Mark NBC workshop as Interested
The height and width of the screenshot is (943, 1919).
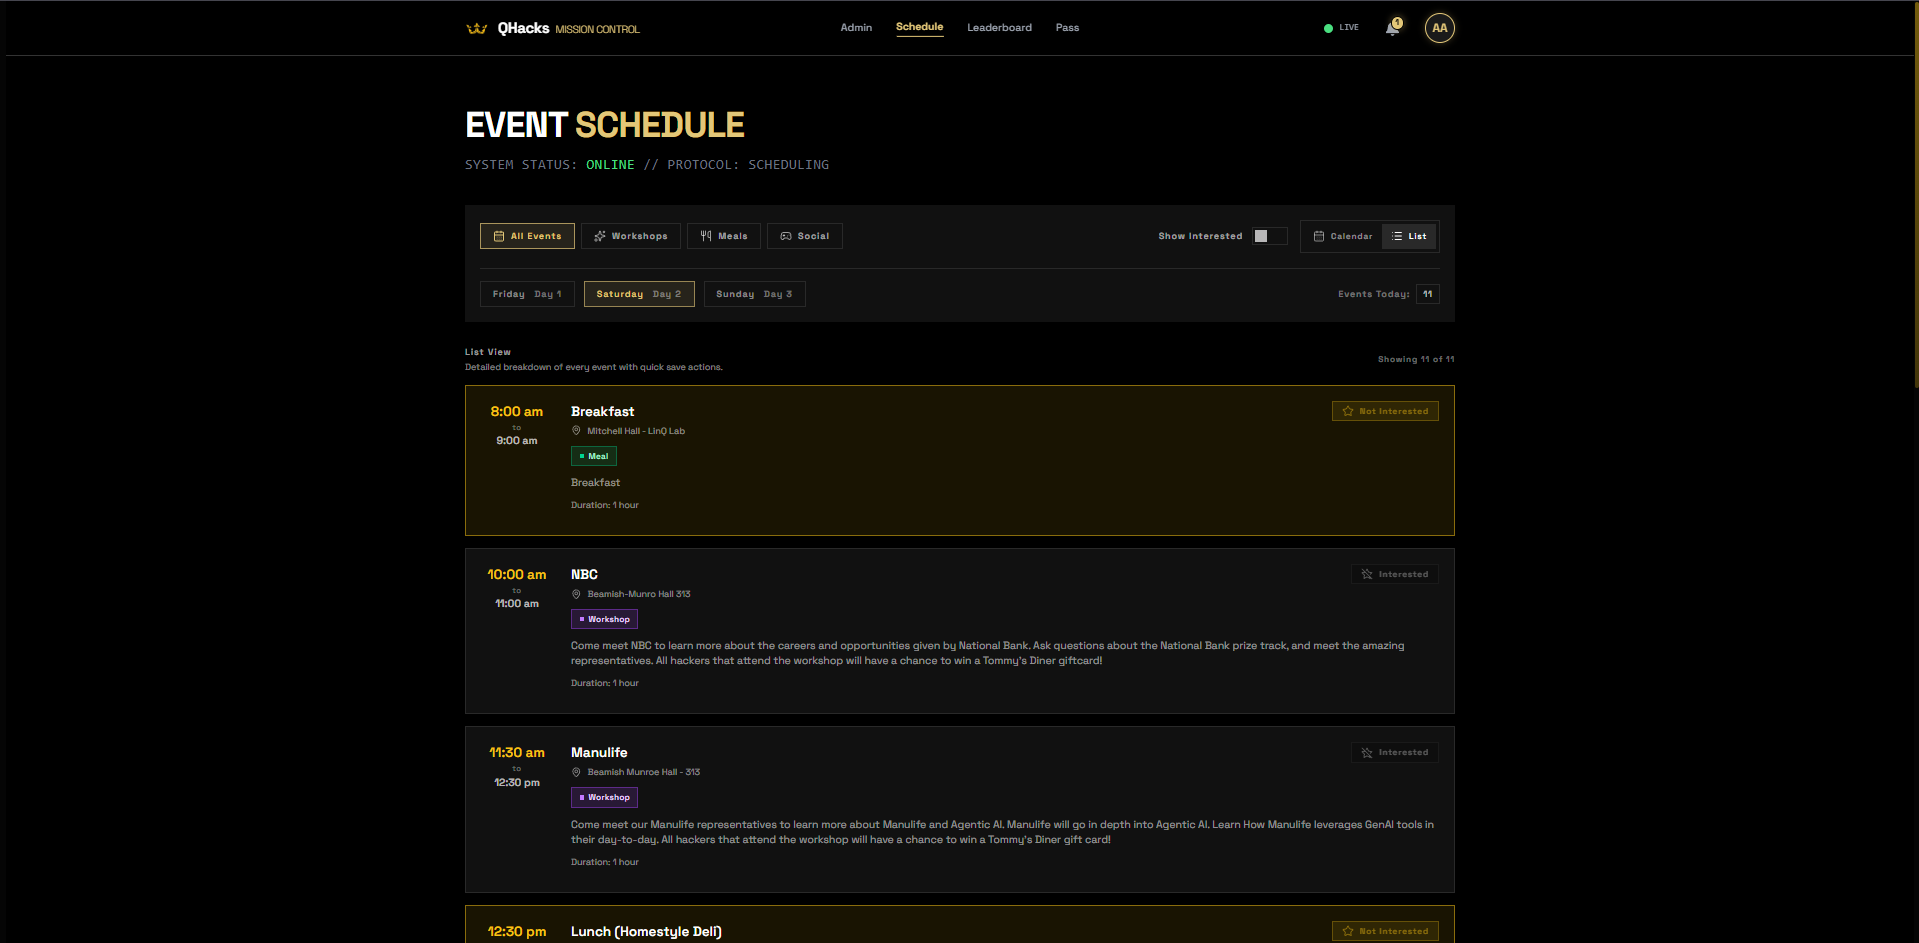(x=1394, y=574)
